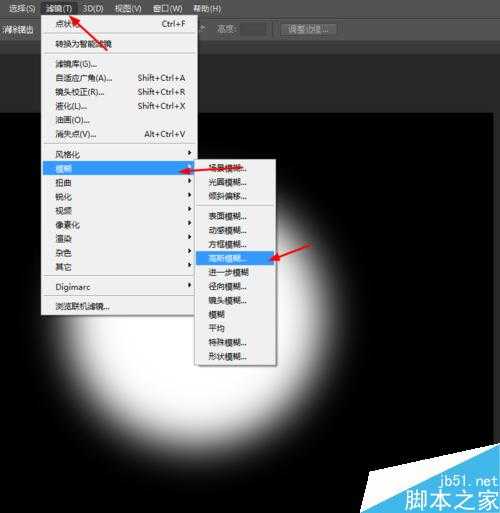Image resolution: width=500 pixels, height=513 pixels.
Task: Open the 3D(D) menu
Action: 93,8
